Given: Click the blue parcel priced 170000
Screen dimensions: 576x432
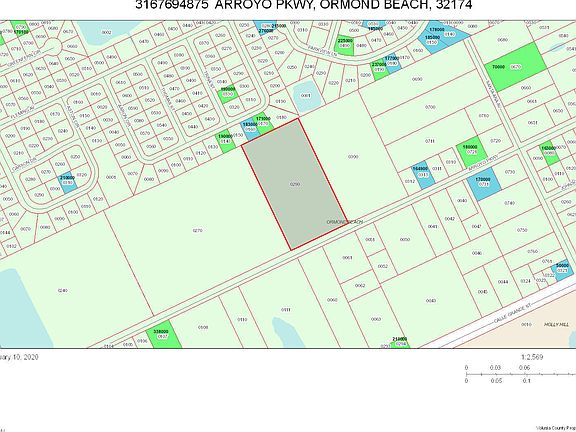Looking at the screenshot, I should tap(484, 184).
